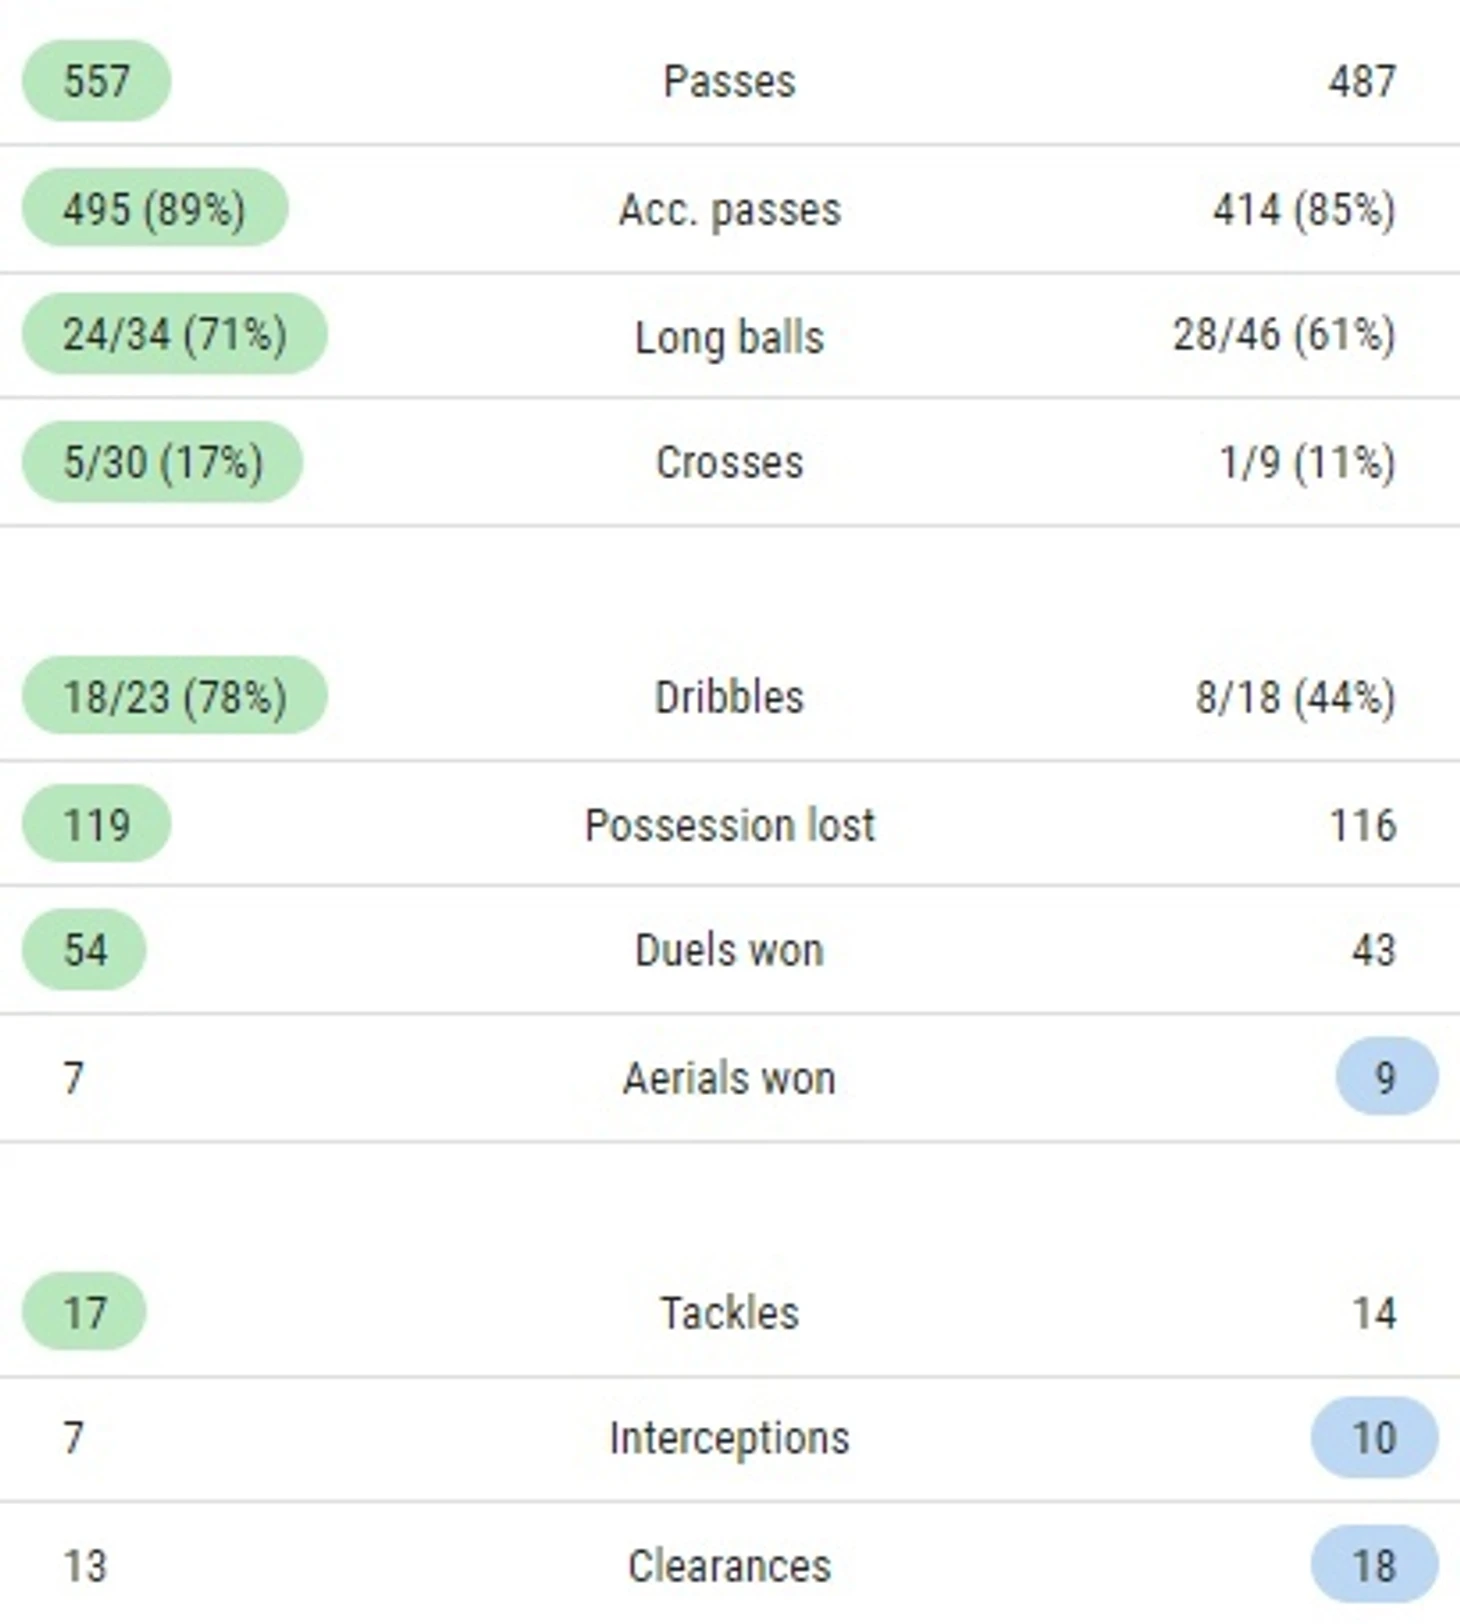Select the Crosses stat label
The height and width of the screenshot is (1624, 1460).
click(x=729, y=463)
